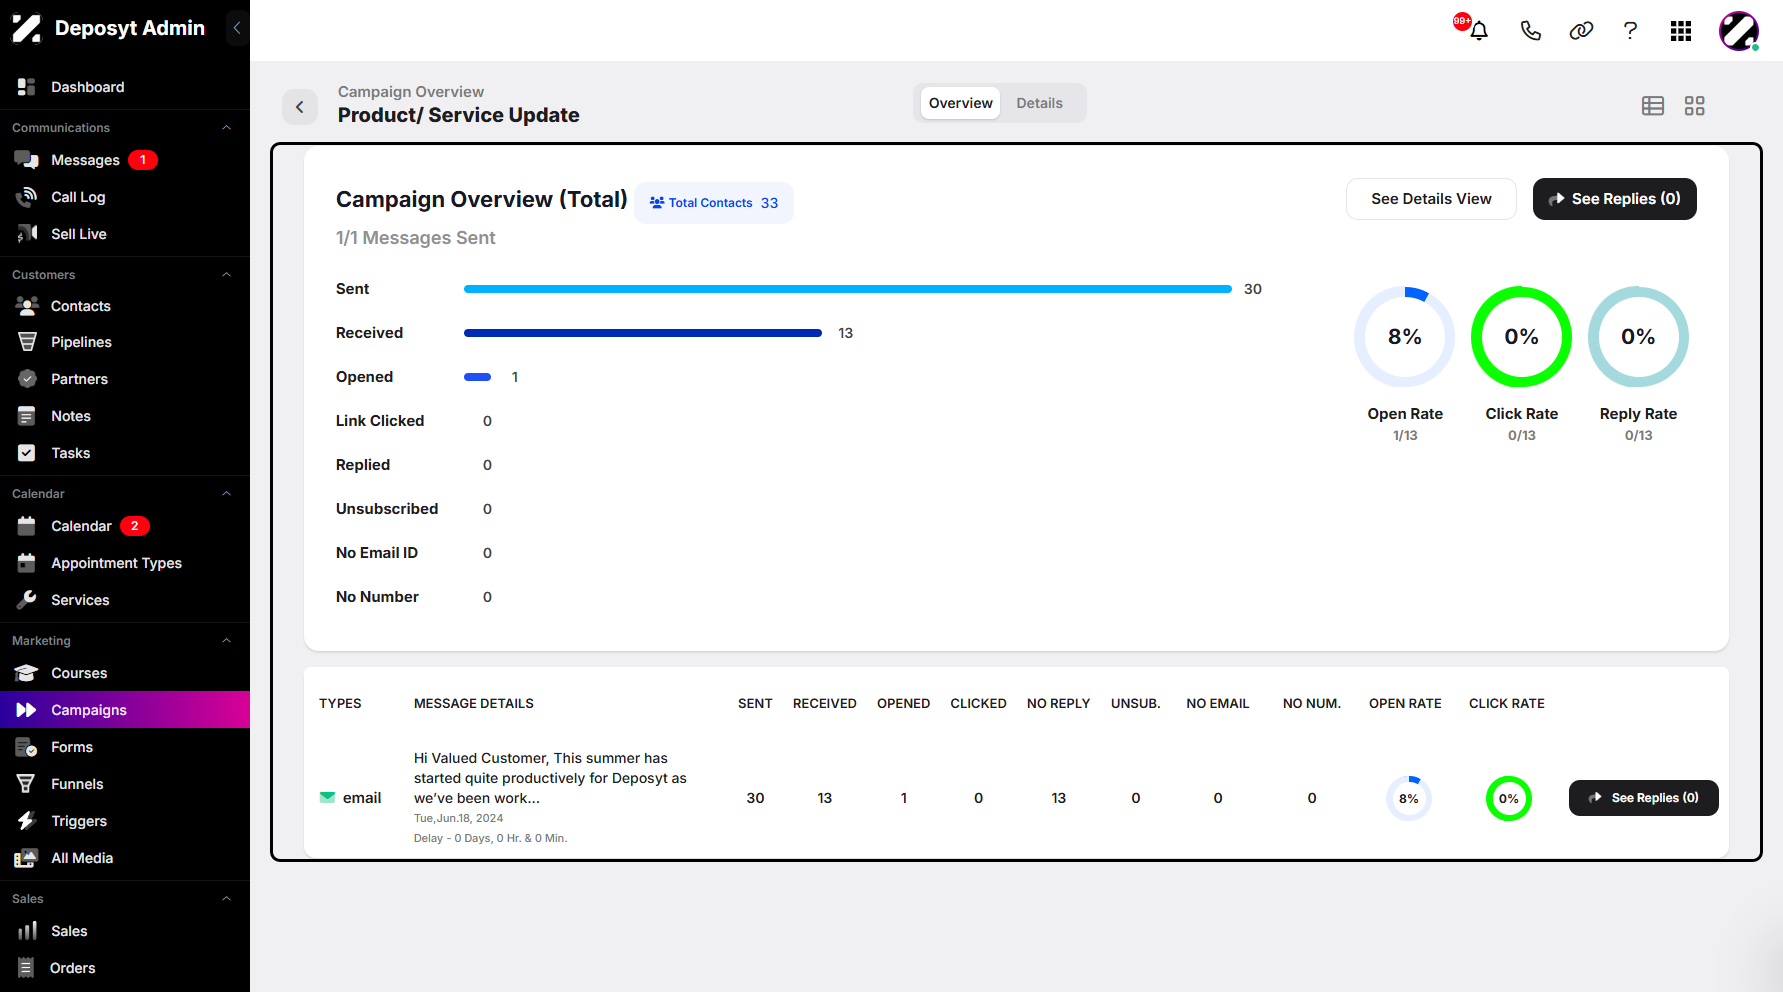1783x992 pixels.
Task: Click the Reply Rate 0% ring
Action: (1638, 337)
